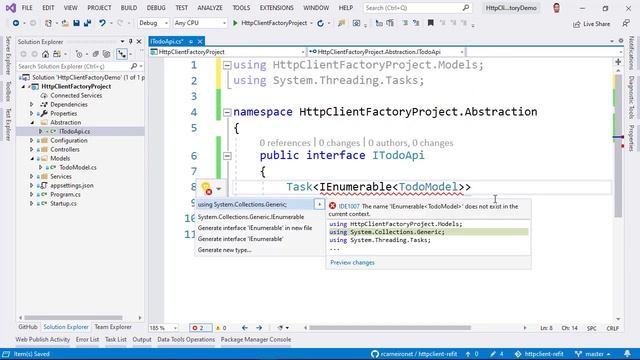Click the Navigate Backward toolbar button
Viewport: 640px width, 360px height.
pos(16,23)
